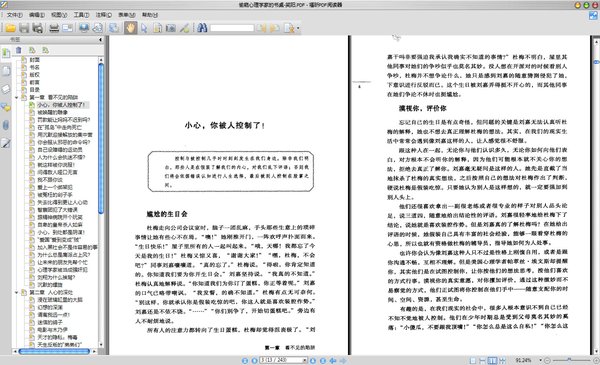
Task: Open the signatures pen sidebar tab
Action: pyautogui.click(x=6, y=143)
